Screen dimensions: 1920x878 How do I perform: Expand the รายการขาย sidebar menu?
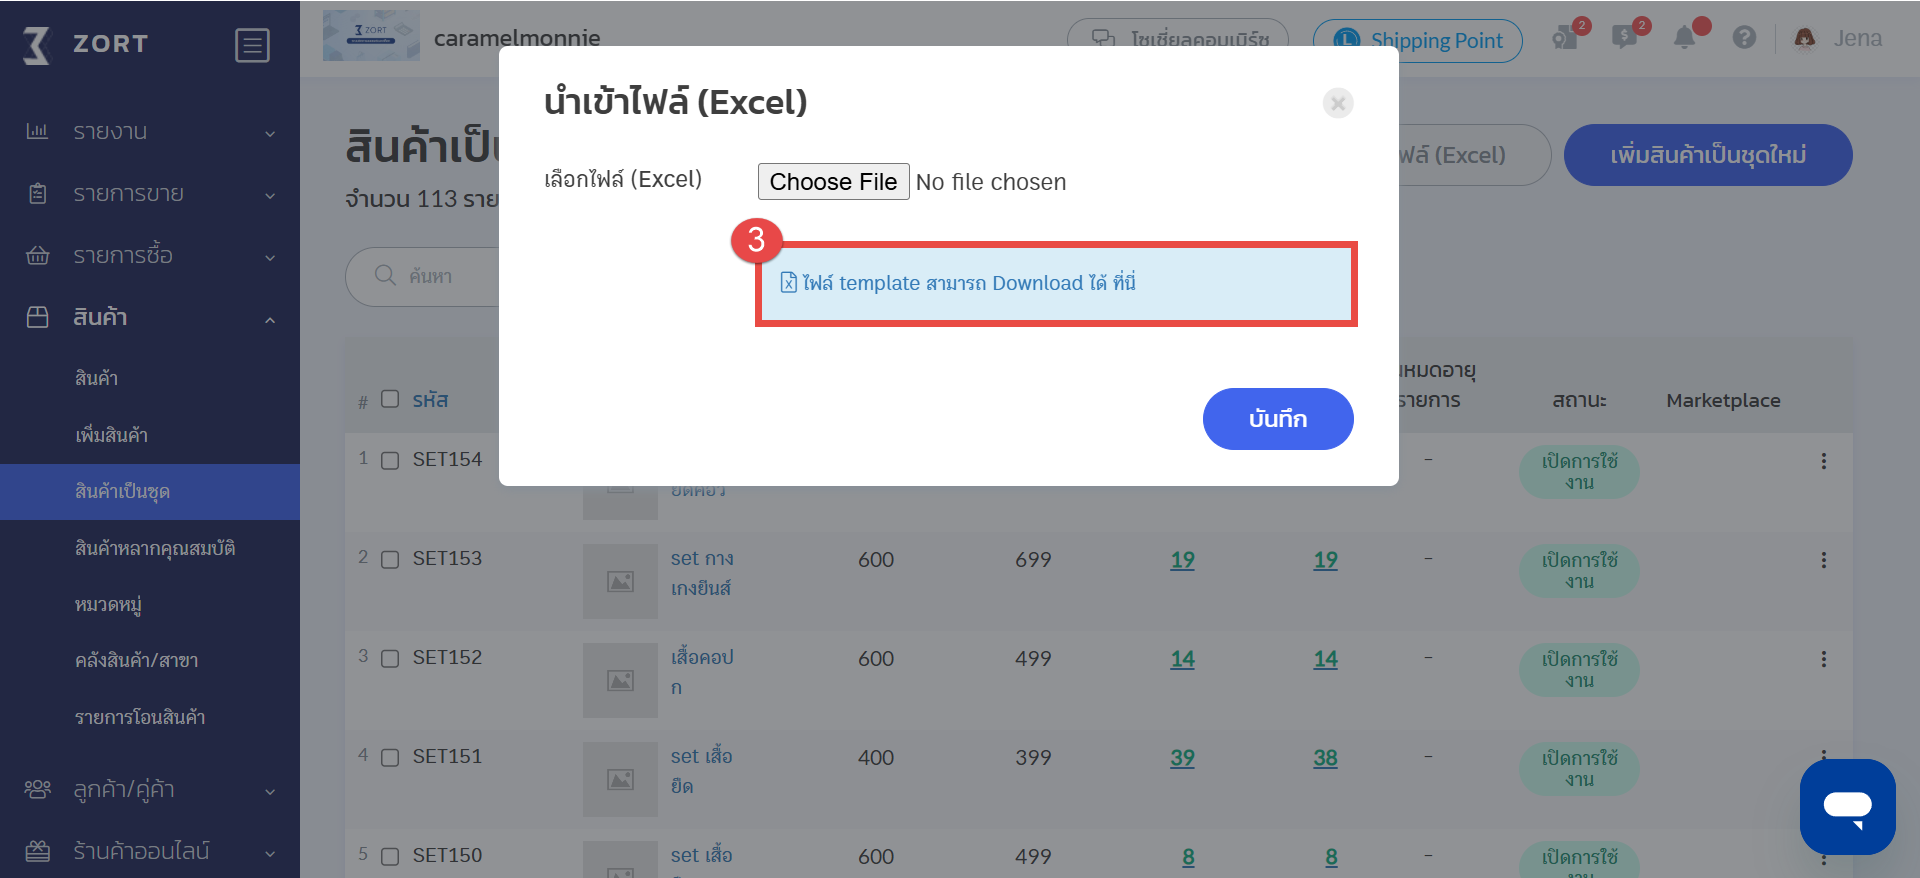click(x=150, y=194)
